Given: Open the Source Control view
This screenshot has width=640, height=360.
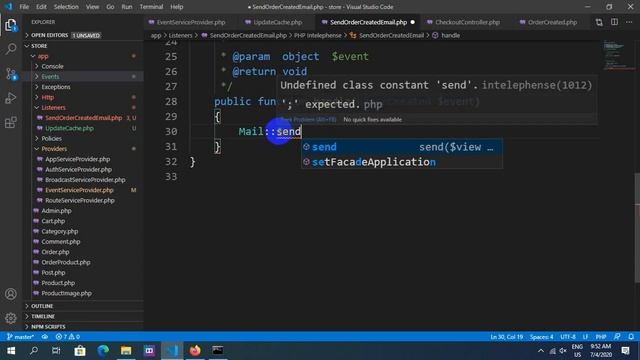Looking at the screenshot, I should 11,74.
